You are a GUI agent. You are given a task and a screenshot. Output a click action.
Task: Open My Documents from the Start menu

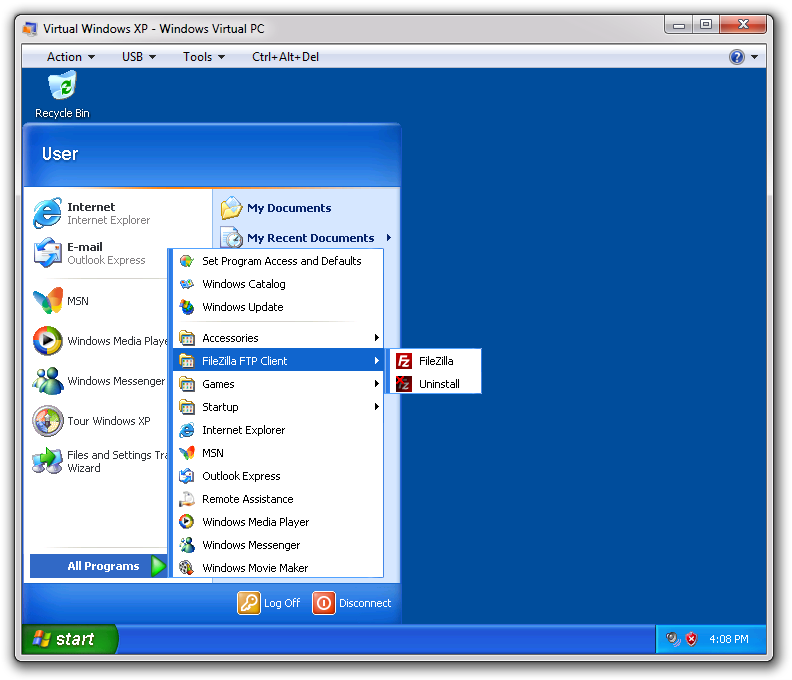pyautogui.click(x=288, y=208)
